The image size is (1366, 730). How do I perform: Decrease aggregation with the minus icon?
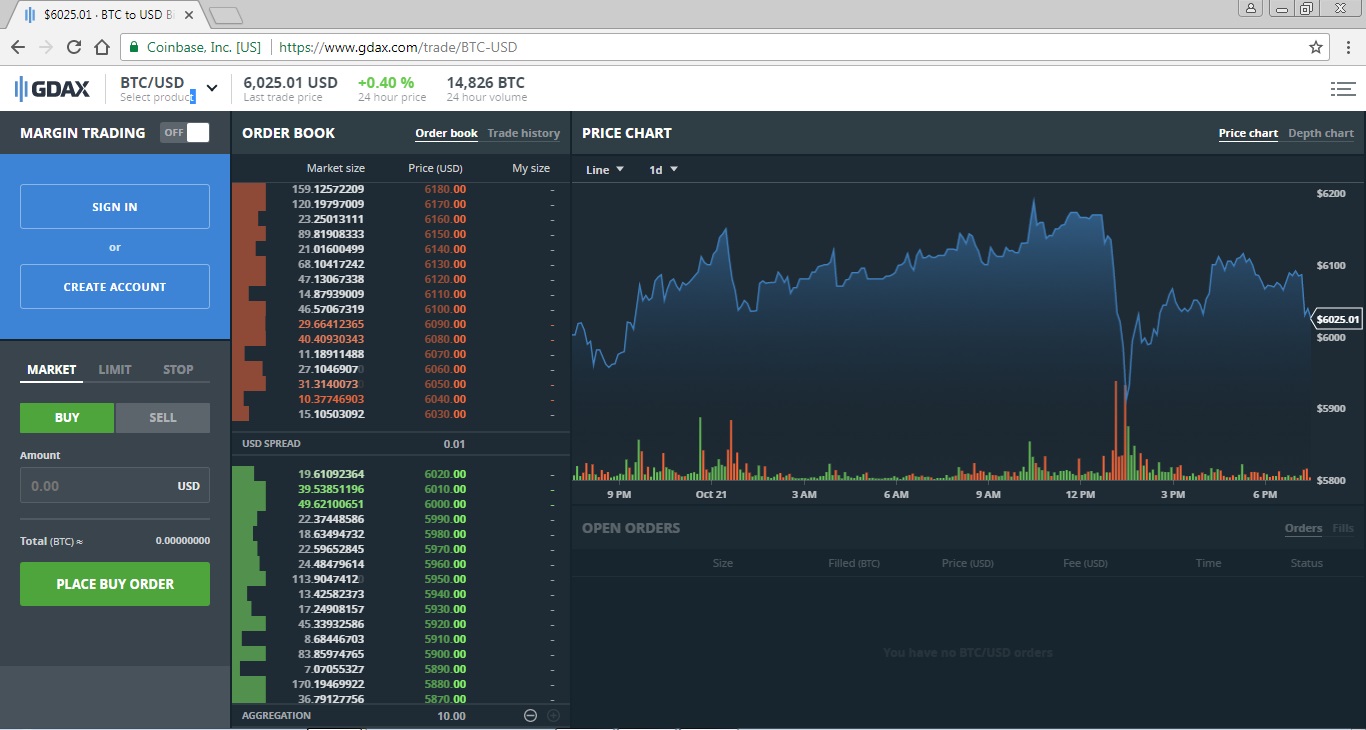click(x=531, y=715)
